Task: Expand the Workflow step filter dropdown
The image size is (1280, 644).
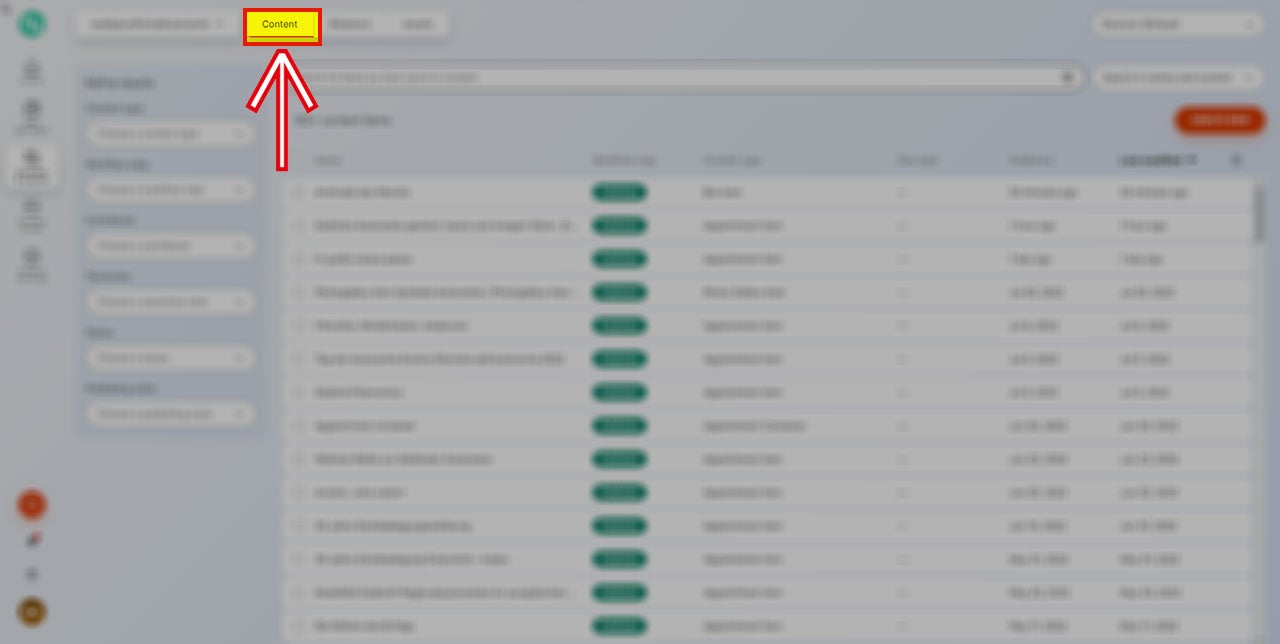Action: coord(169,190)
